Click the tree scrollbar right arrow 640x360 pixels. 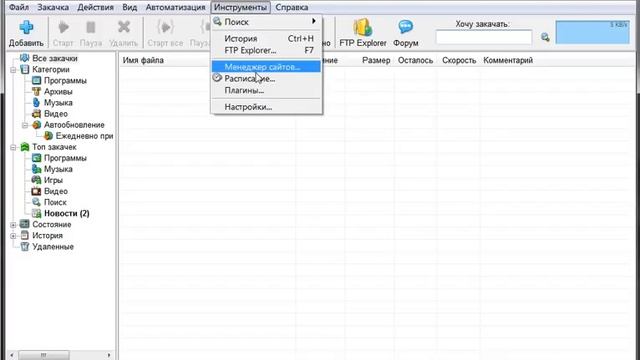coord(109,355)
